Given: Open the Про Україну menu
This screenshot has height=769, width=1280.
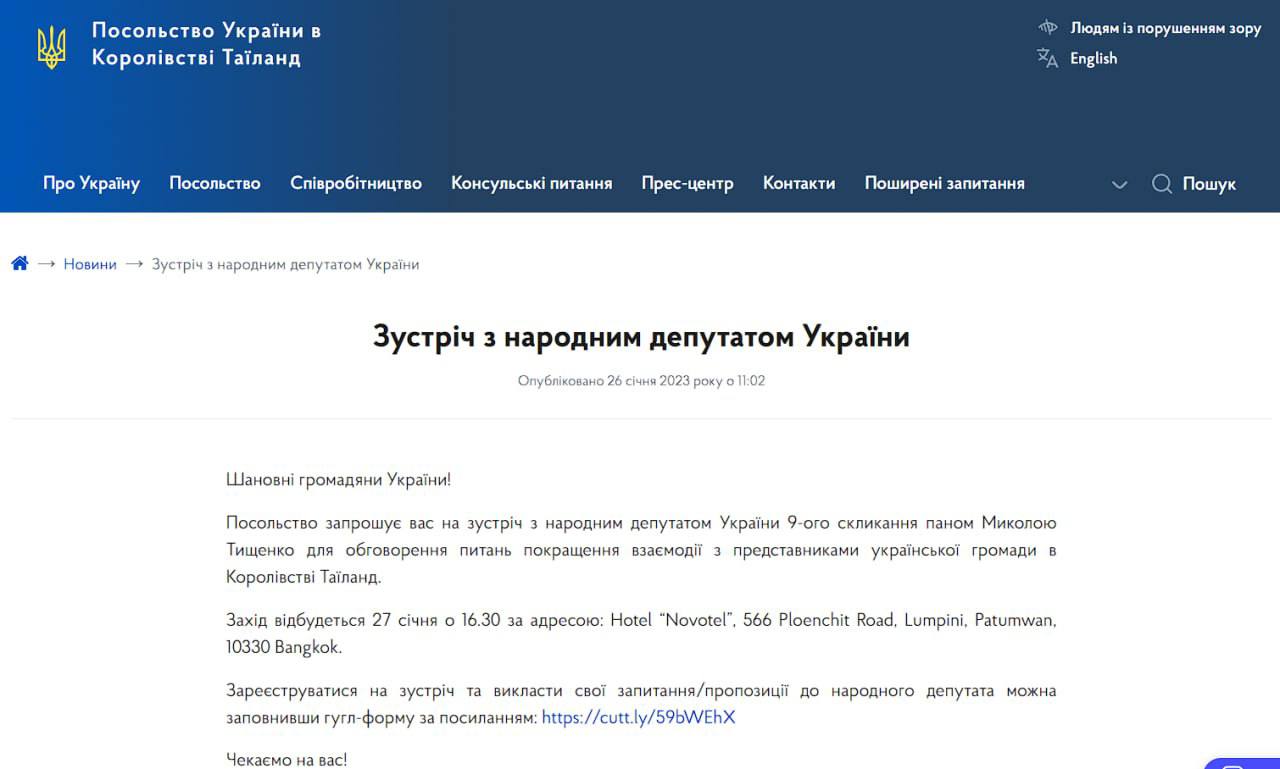Looking at the screenshot, I should [91, 183].
